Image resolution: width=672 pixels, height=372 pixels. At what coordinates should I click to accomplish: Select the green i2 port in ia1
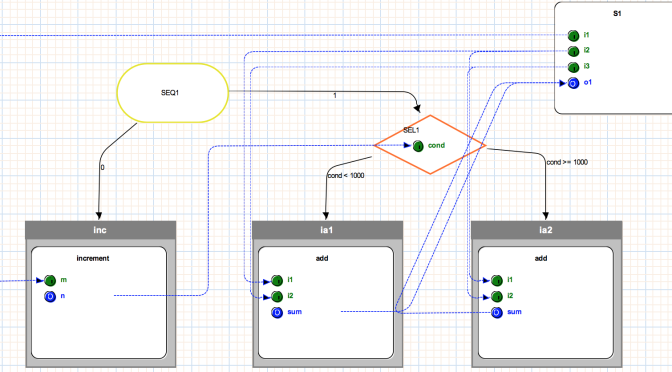[x=277, y=297]
